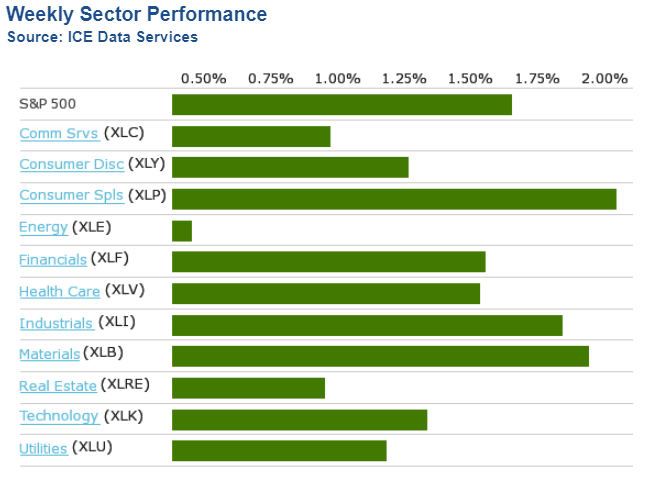
Task: Open the Energy sector link
Action: 43,228
